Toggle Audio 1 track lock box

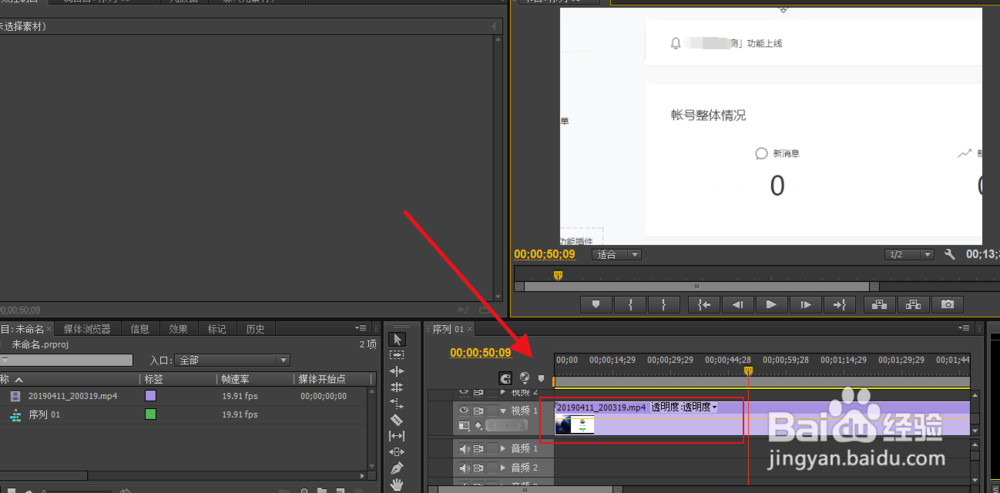click(x=492, y=449)
